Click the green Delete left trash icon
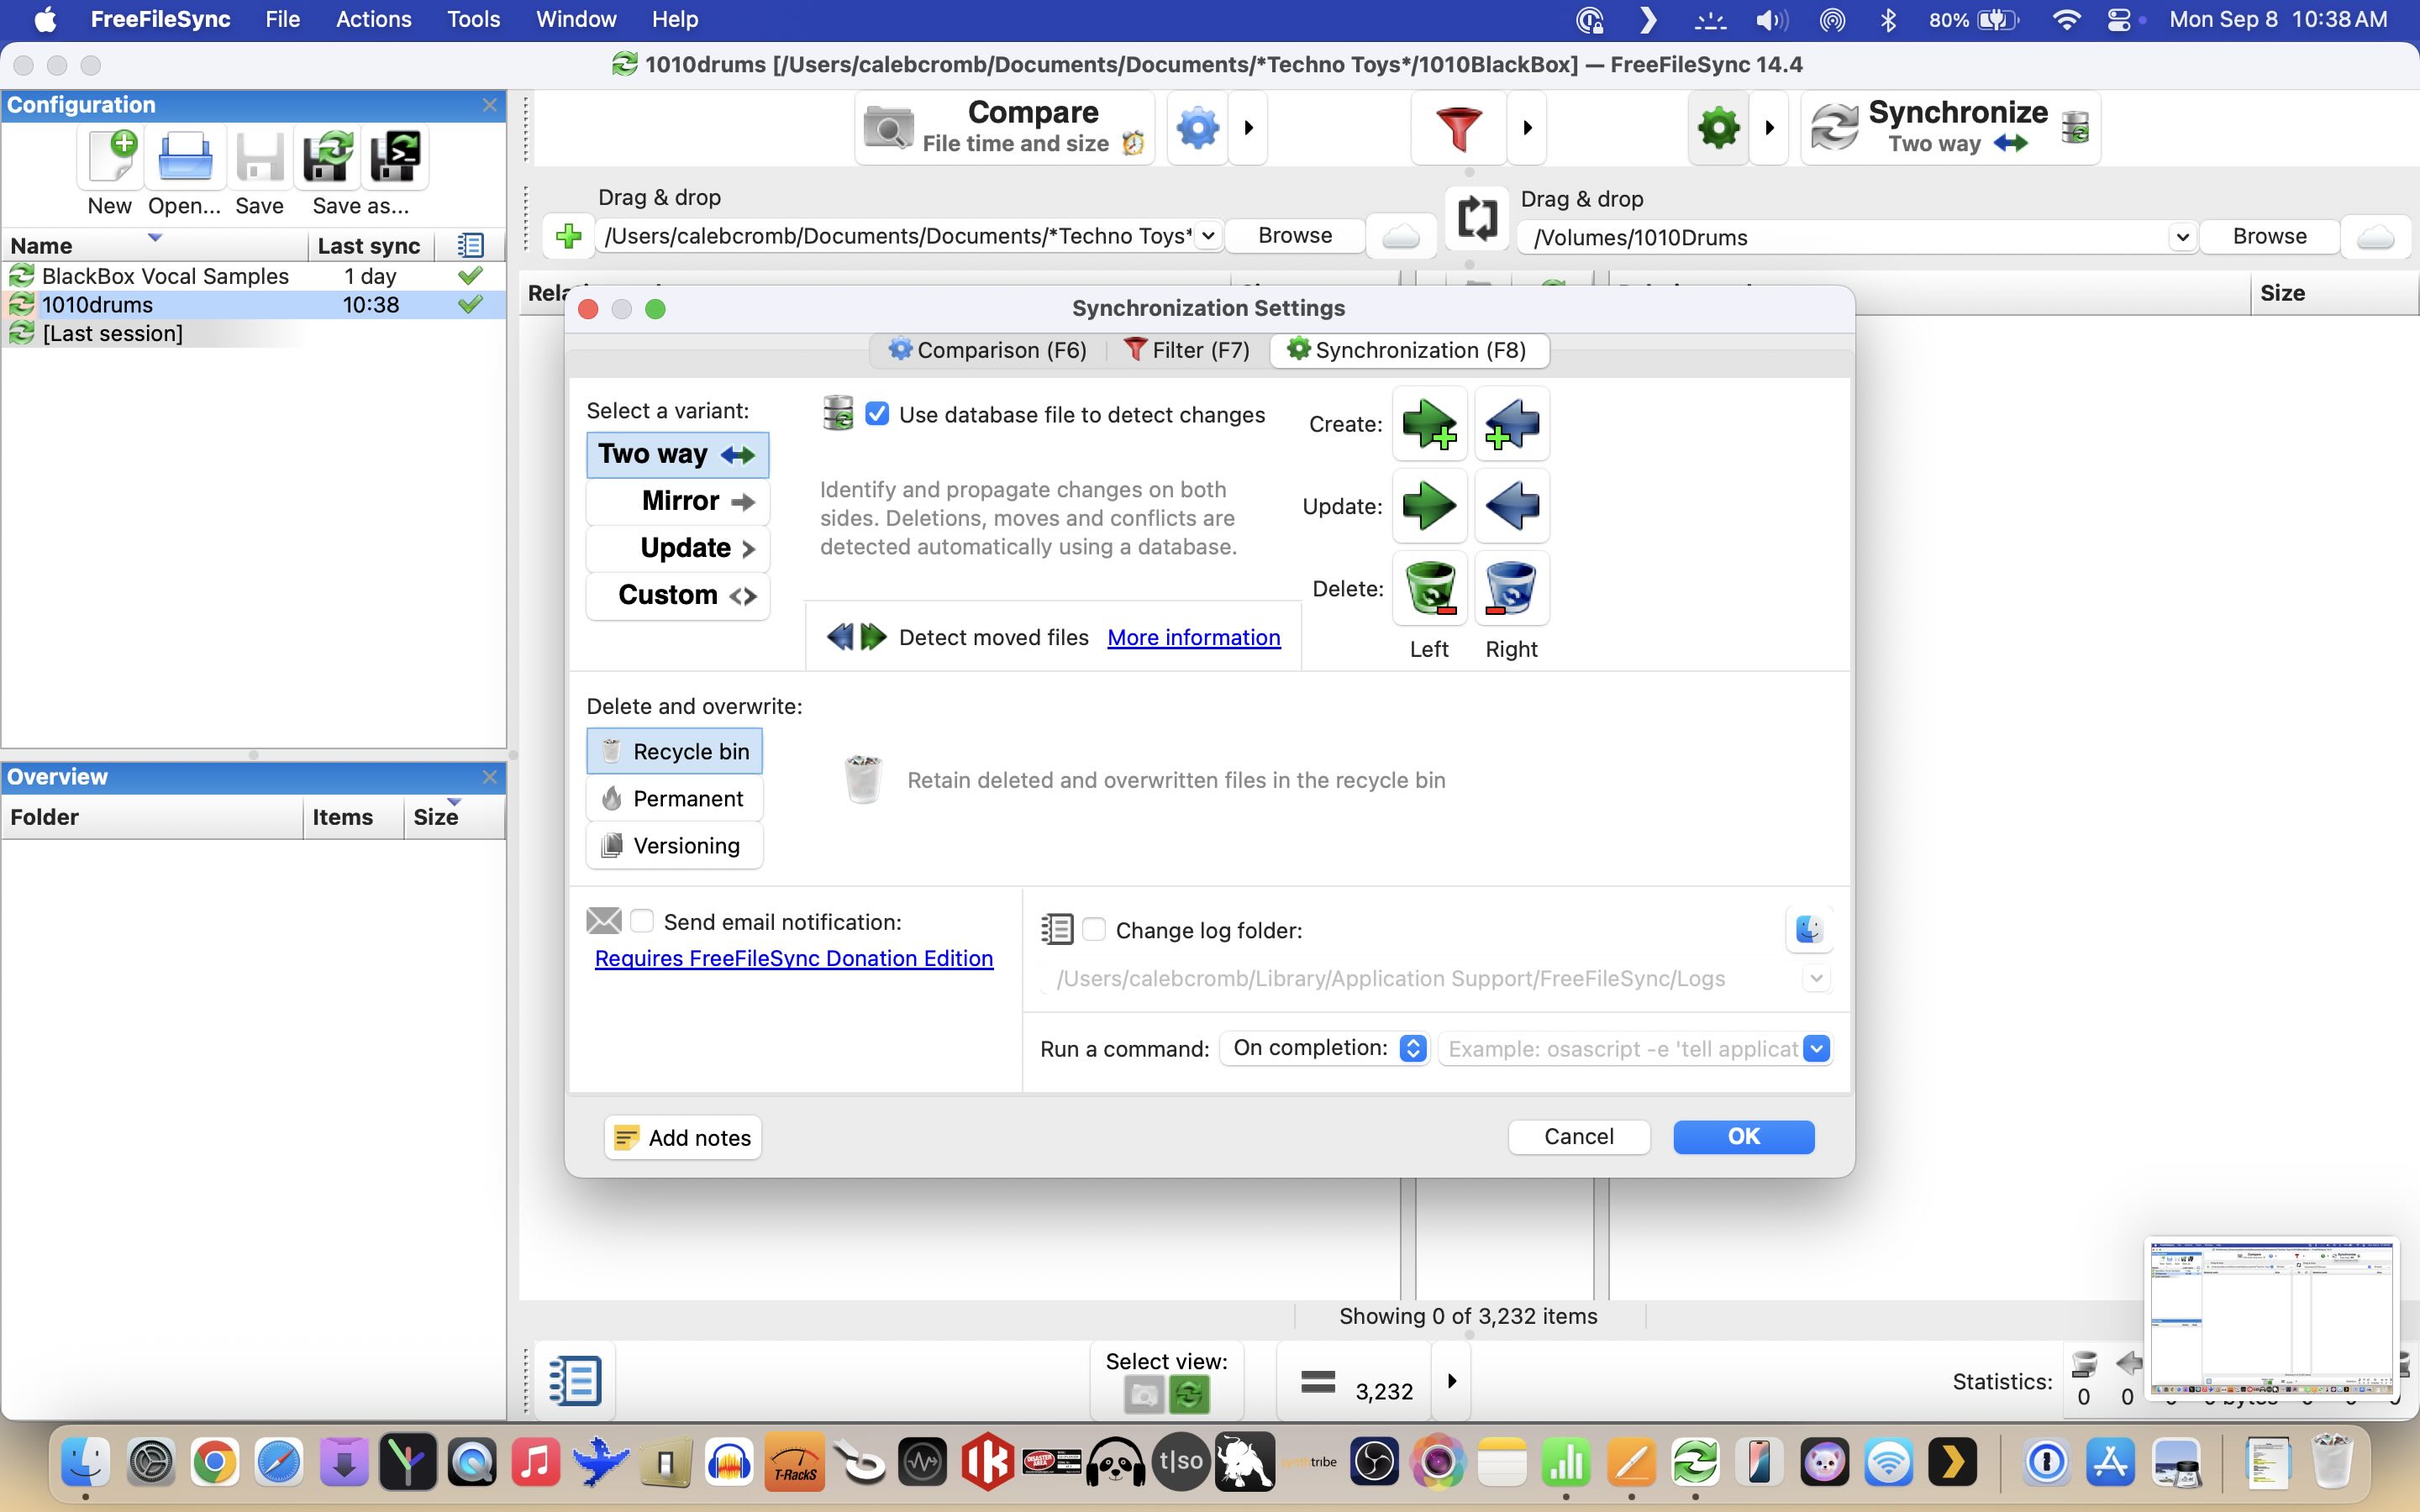This screenshot has width=2420, height=1512. tap(1429, 588)
